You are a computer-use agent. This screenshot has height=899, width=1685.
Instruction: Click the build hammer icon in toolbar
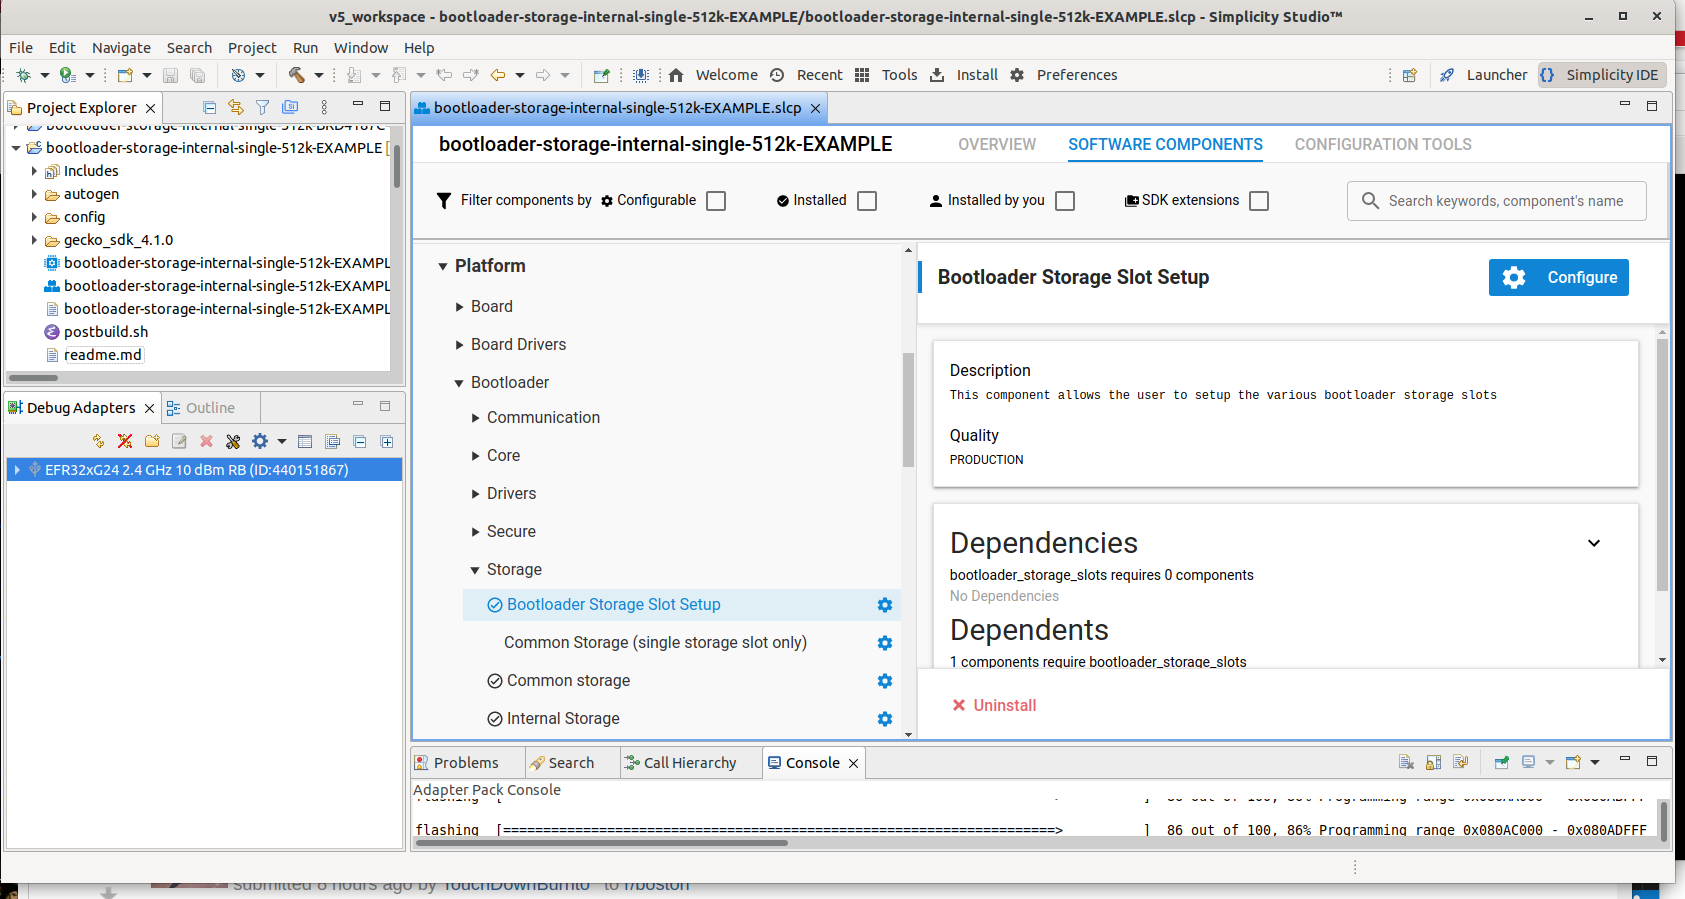pyautogui.click(x=297, y=75)
